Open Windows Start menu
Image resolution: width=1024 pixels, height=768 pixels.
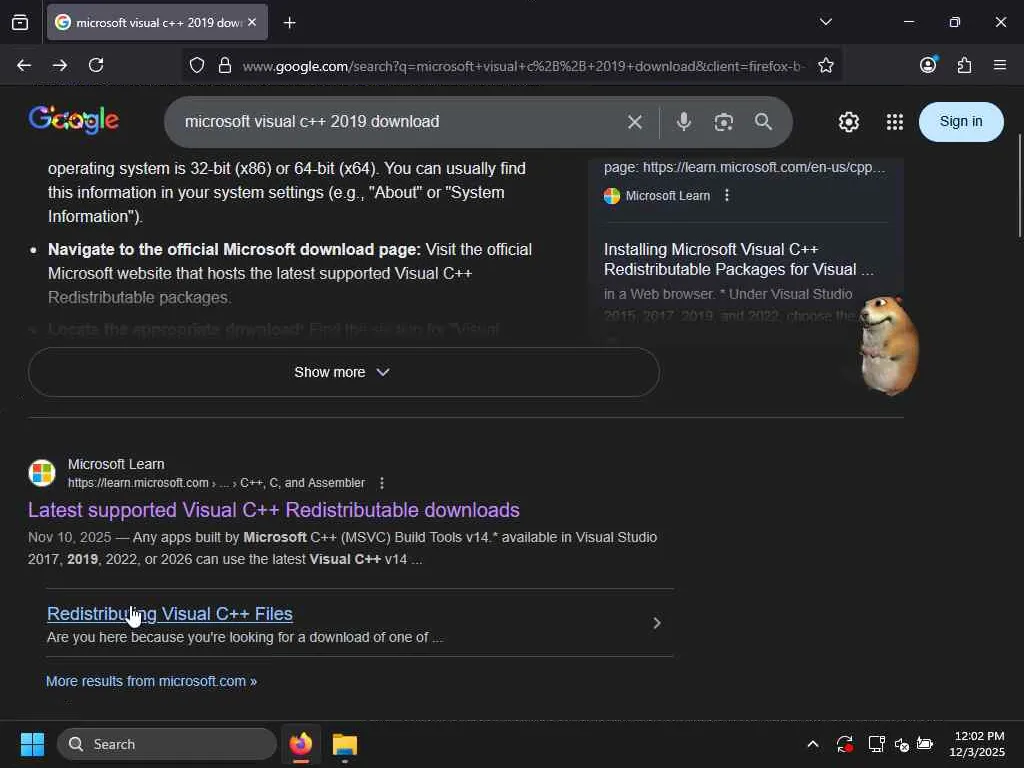[x=32, y=744]
